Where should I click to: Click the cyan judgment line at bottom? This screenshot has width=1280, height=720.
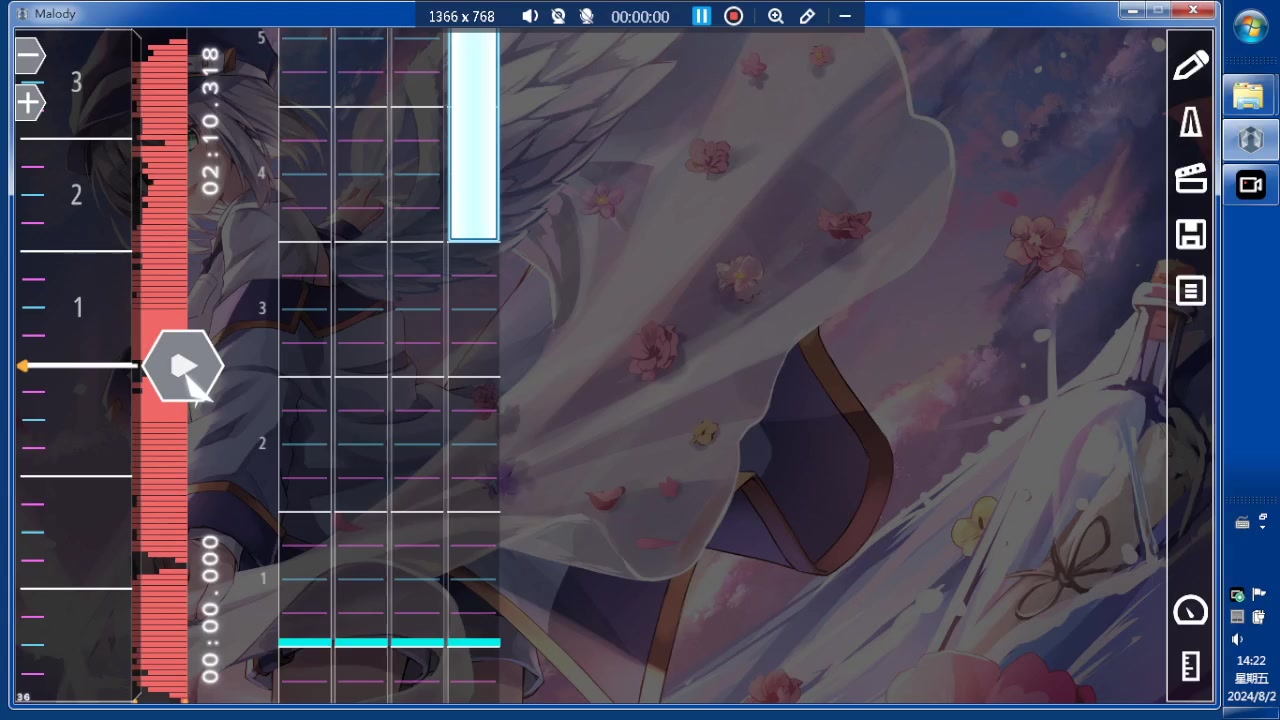pyautogui.click(x=389, y=643)
